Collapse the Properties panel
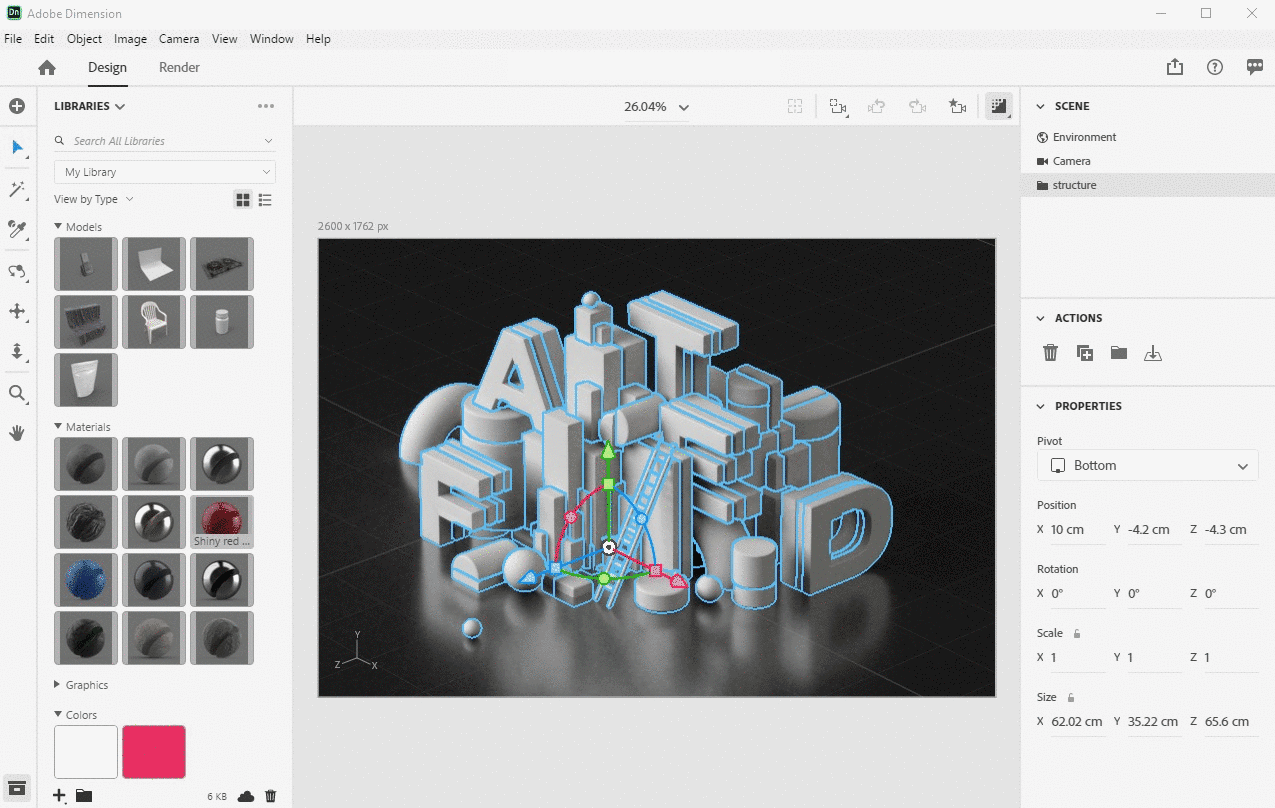 (1040, 406)
